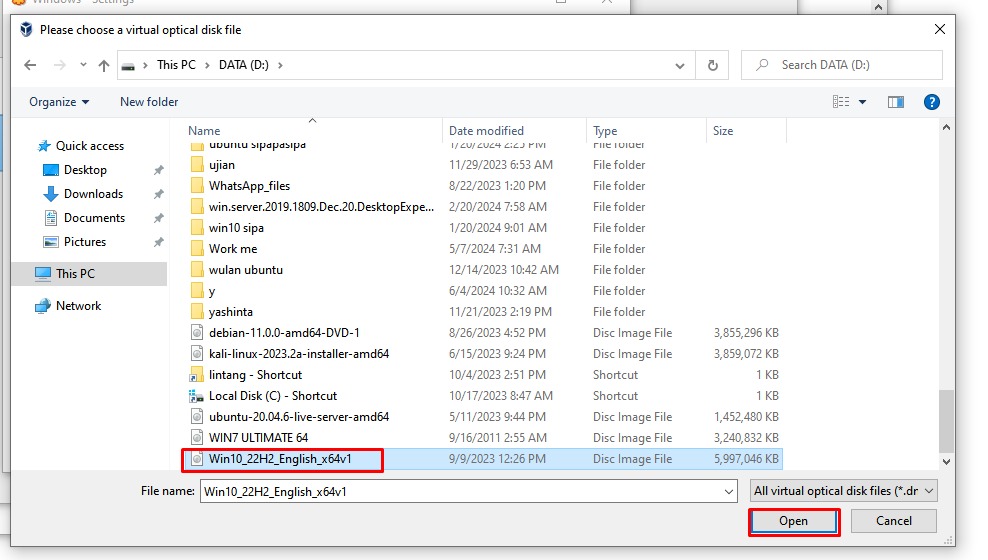The width and height of the screenshot is (988, 560).
Task: Select ubuntu-20.04.6-live-server-amd64 file
Action: pos(299,417)
